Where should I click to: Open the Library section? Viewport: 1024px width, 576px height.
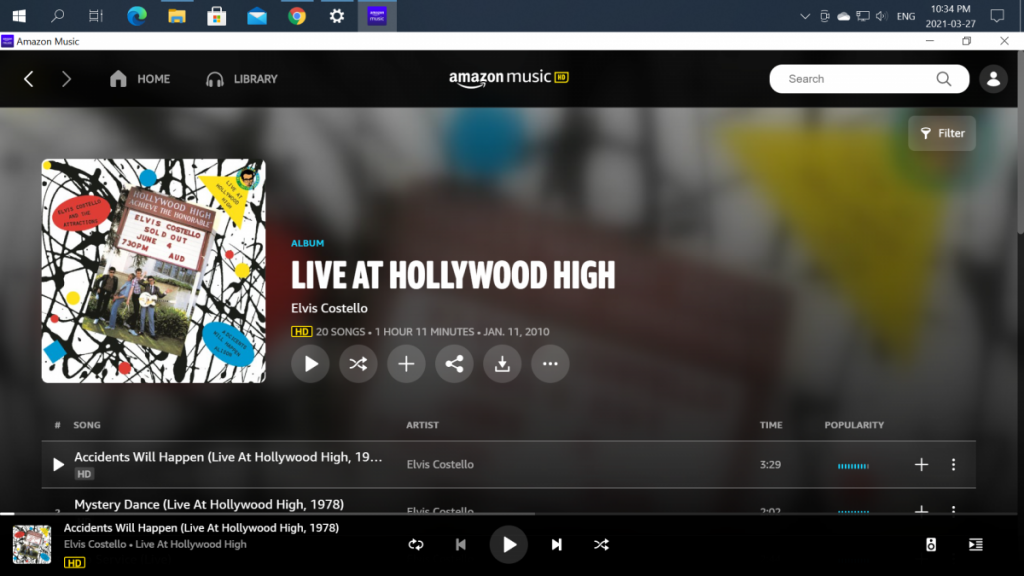(x=242, y=79)
